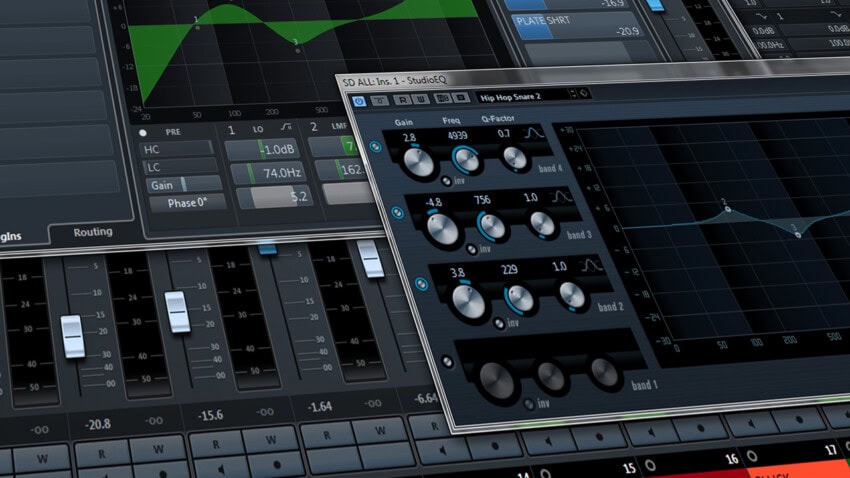Click the mixer fader on the -15.6 channel
The image size is (850, 478).
[x=177, y=312]
